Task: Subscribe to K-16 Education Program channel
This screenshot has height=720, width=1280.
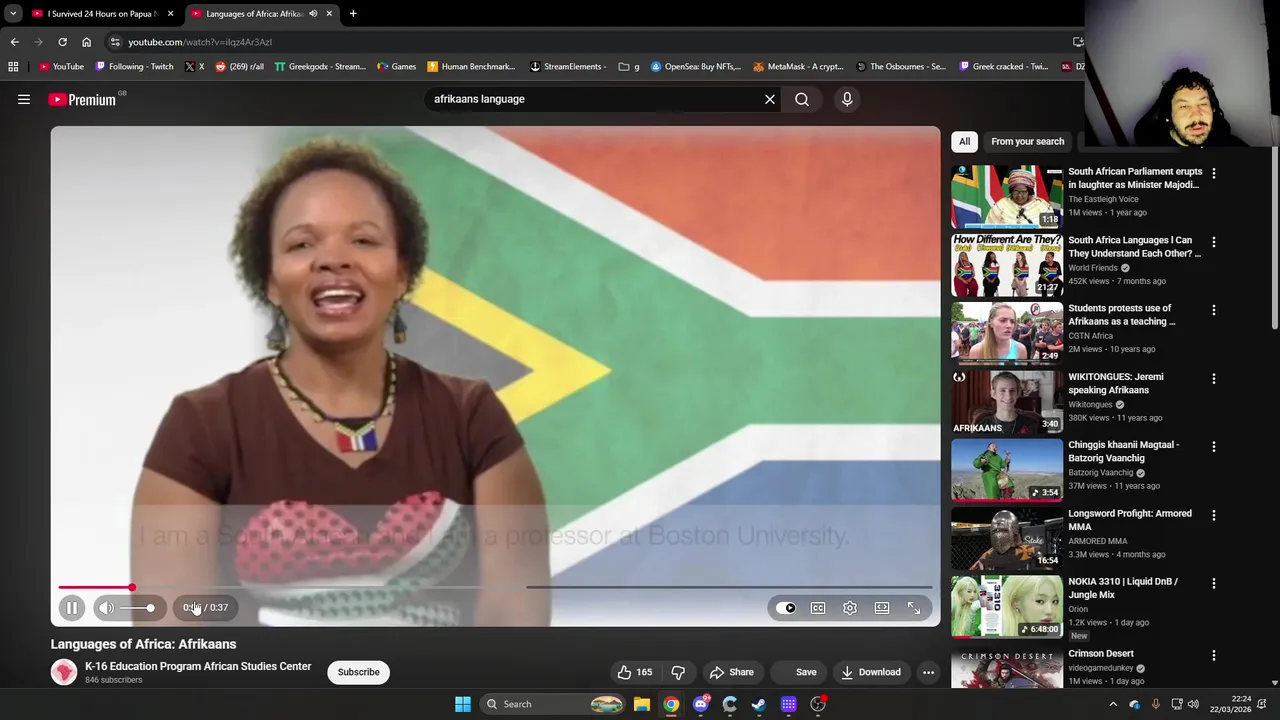Action: tap(358, 672)
